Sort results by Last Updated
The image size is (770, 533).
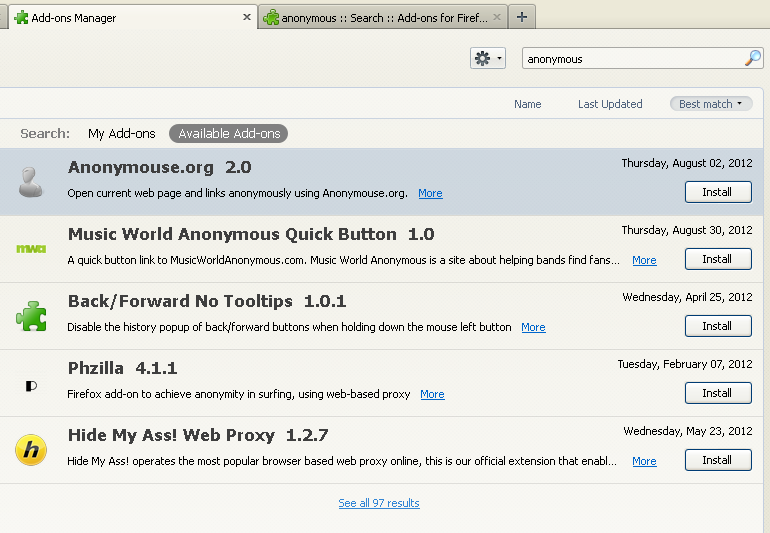click(x=610, y=104)
